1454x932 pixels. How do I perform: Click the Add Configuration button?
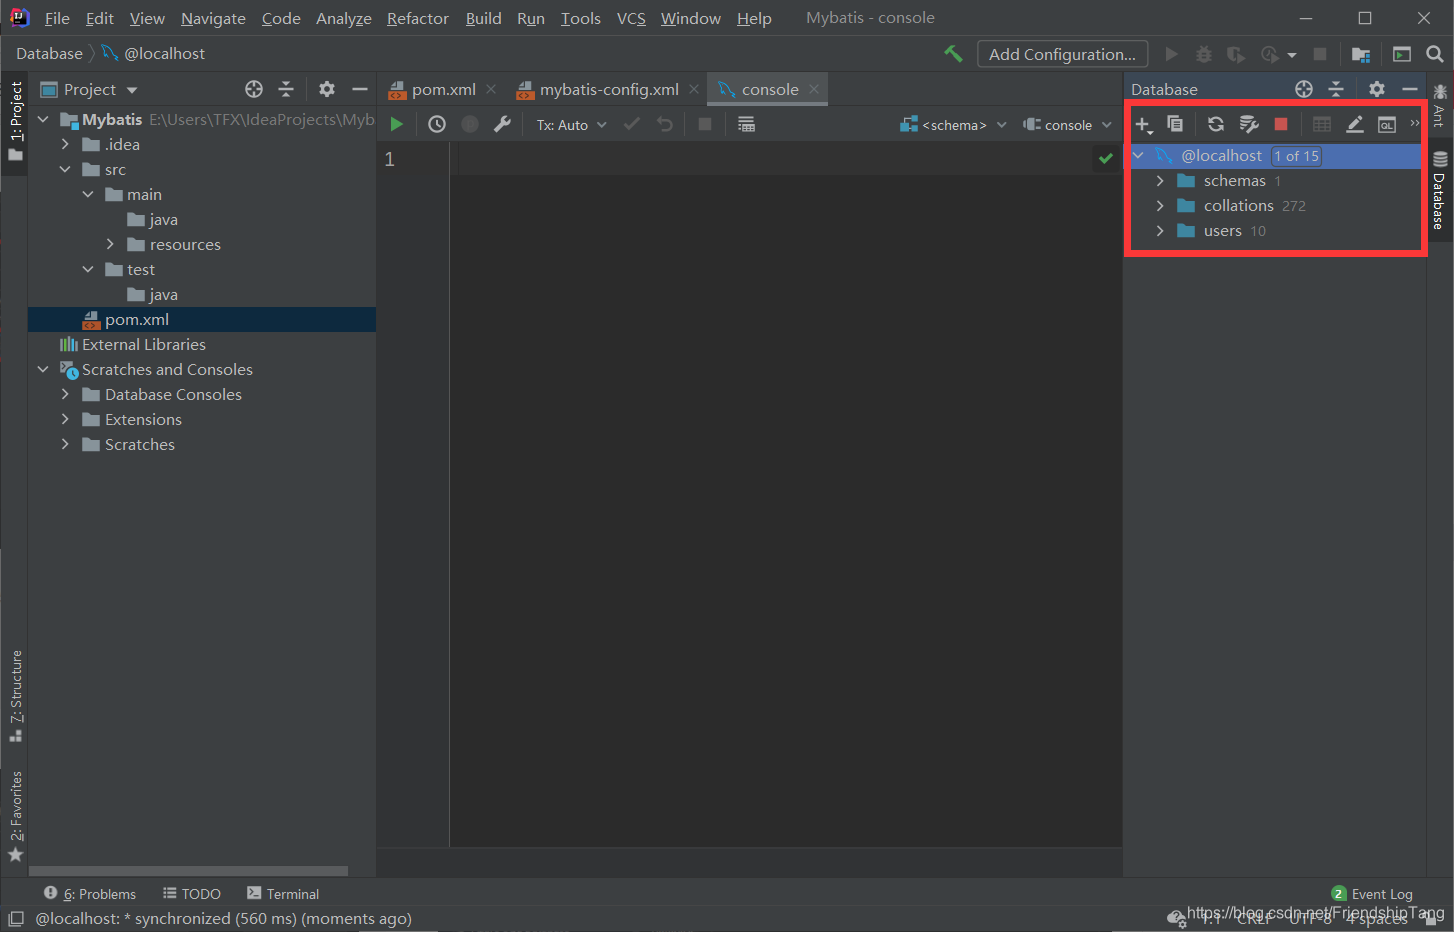[x=1062, y=54]
